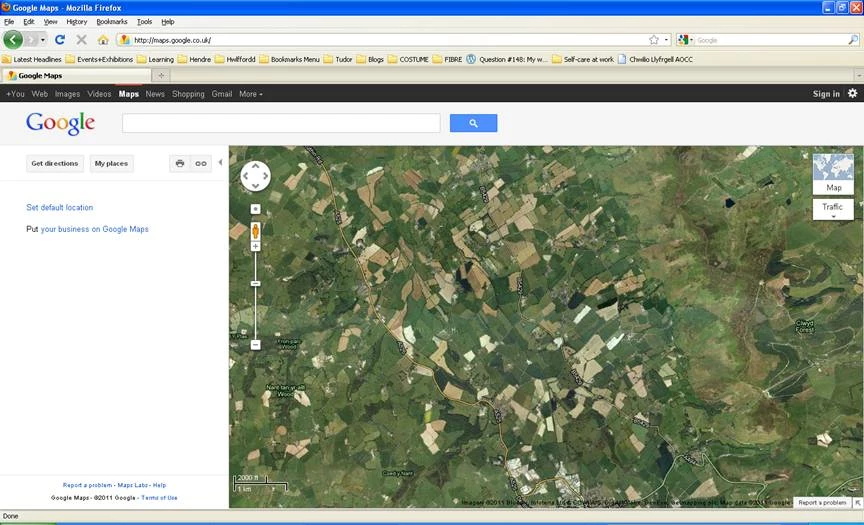The image size is (864, 525).
Task: Click the Get directions button
Action: [55, 163]
